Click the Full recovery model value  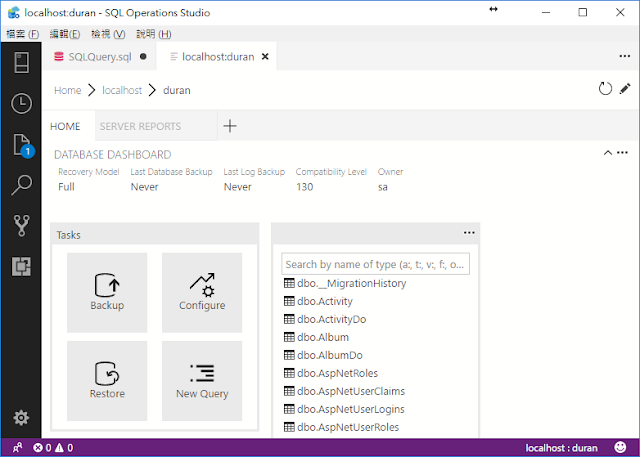[x=66, y=187]
